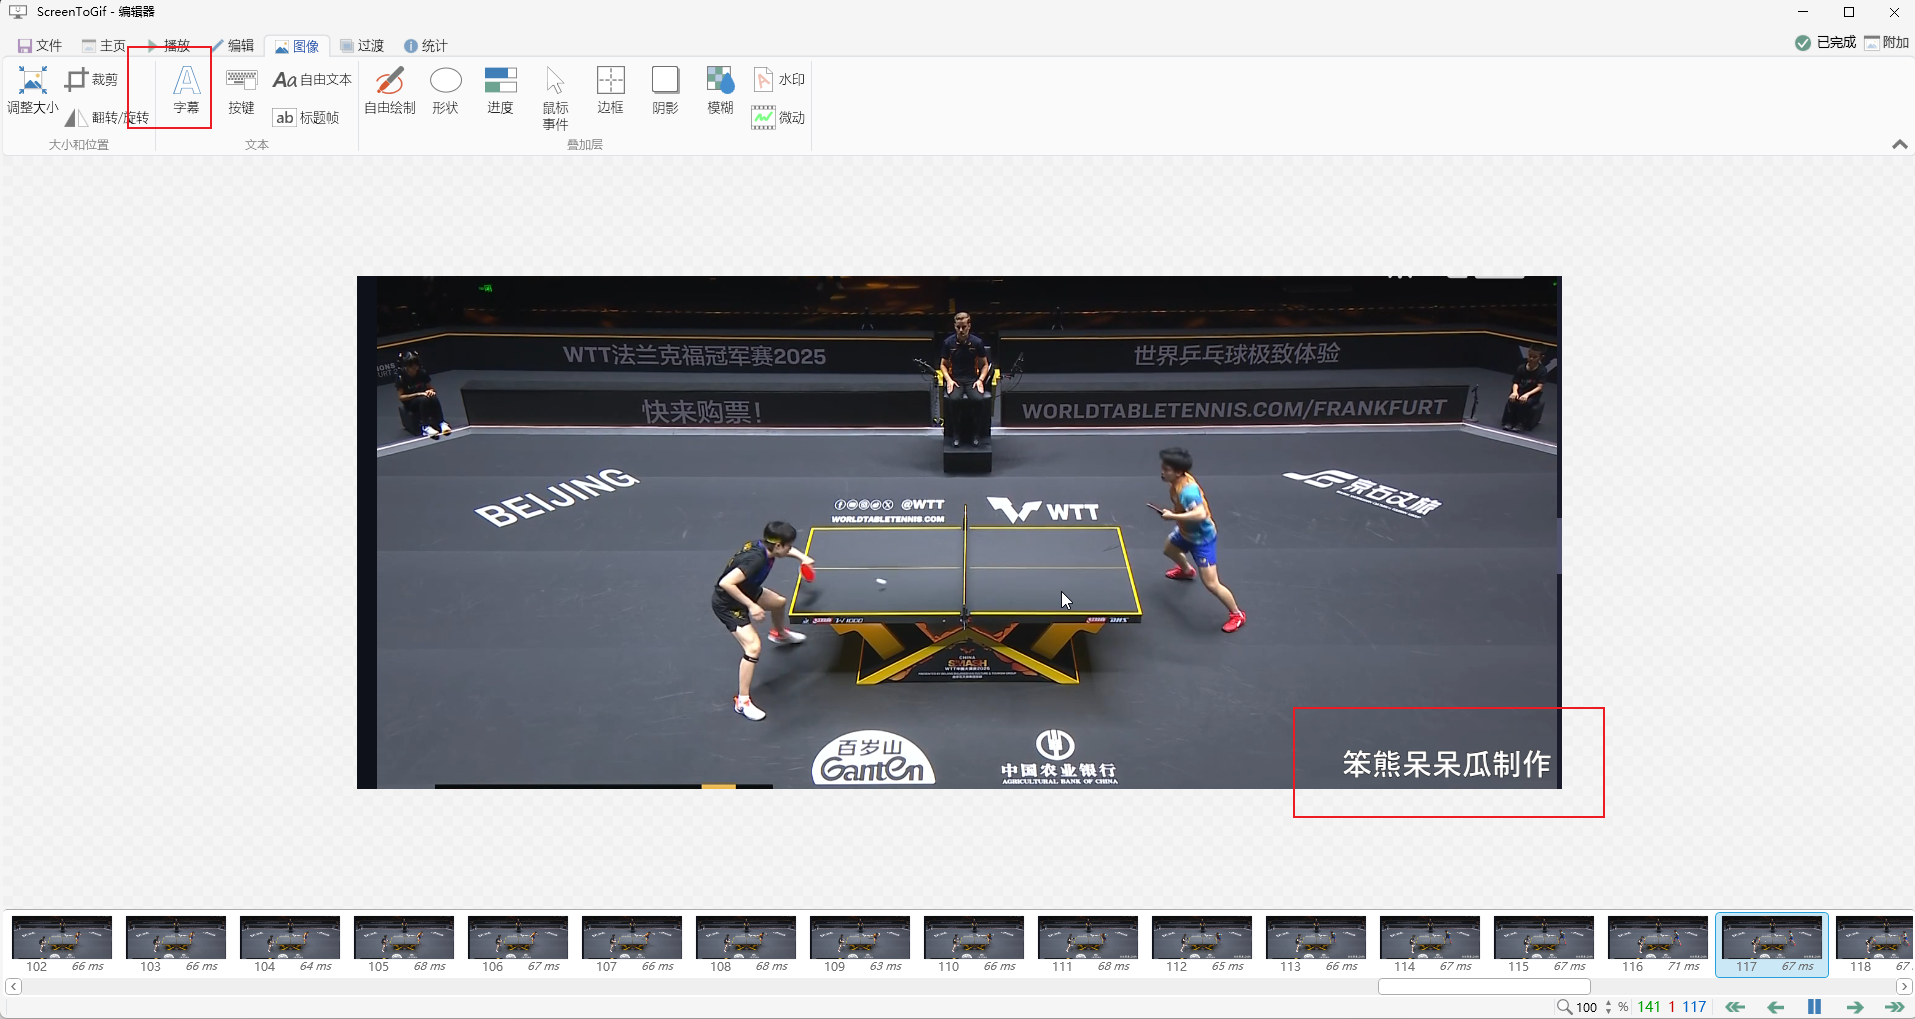
Task: Click the Key Strokes (按键) icon
Action: [x=241, y=90]
